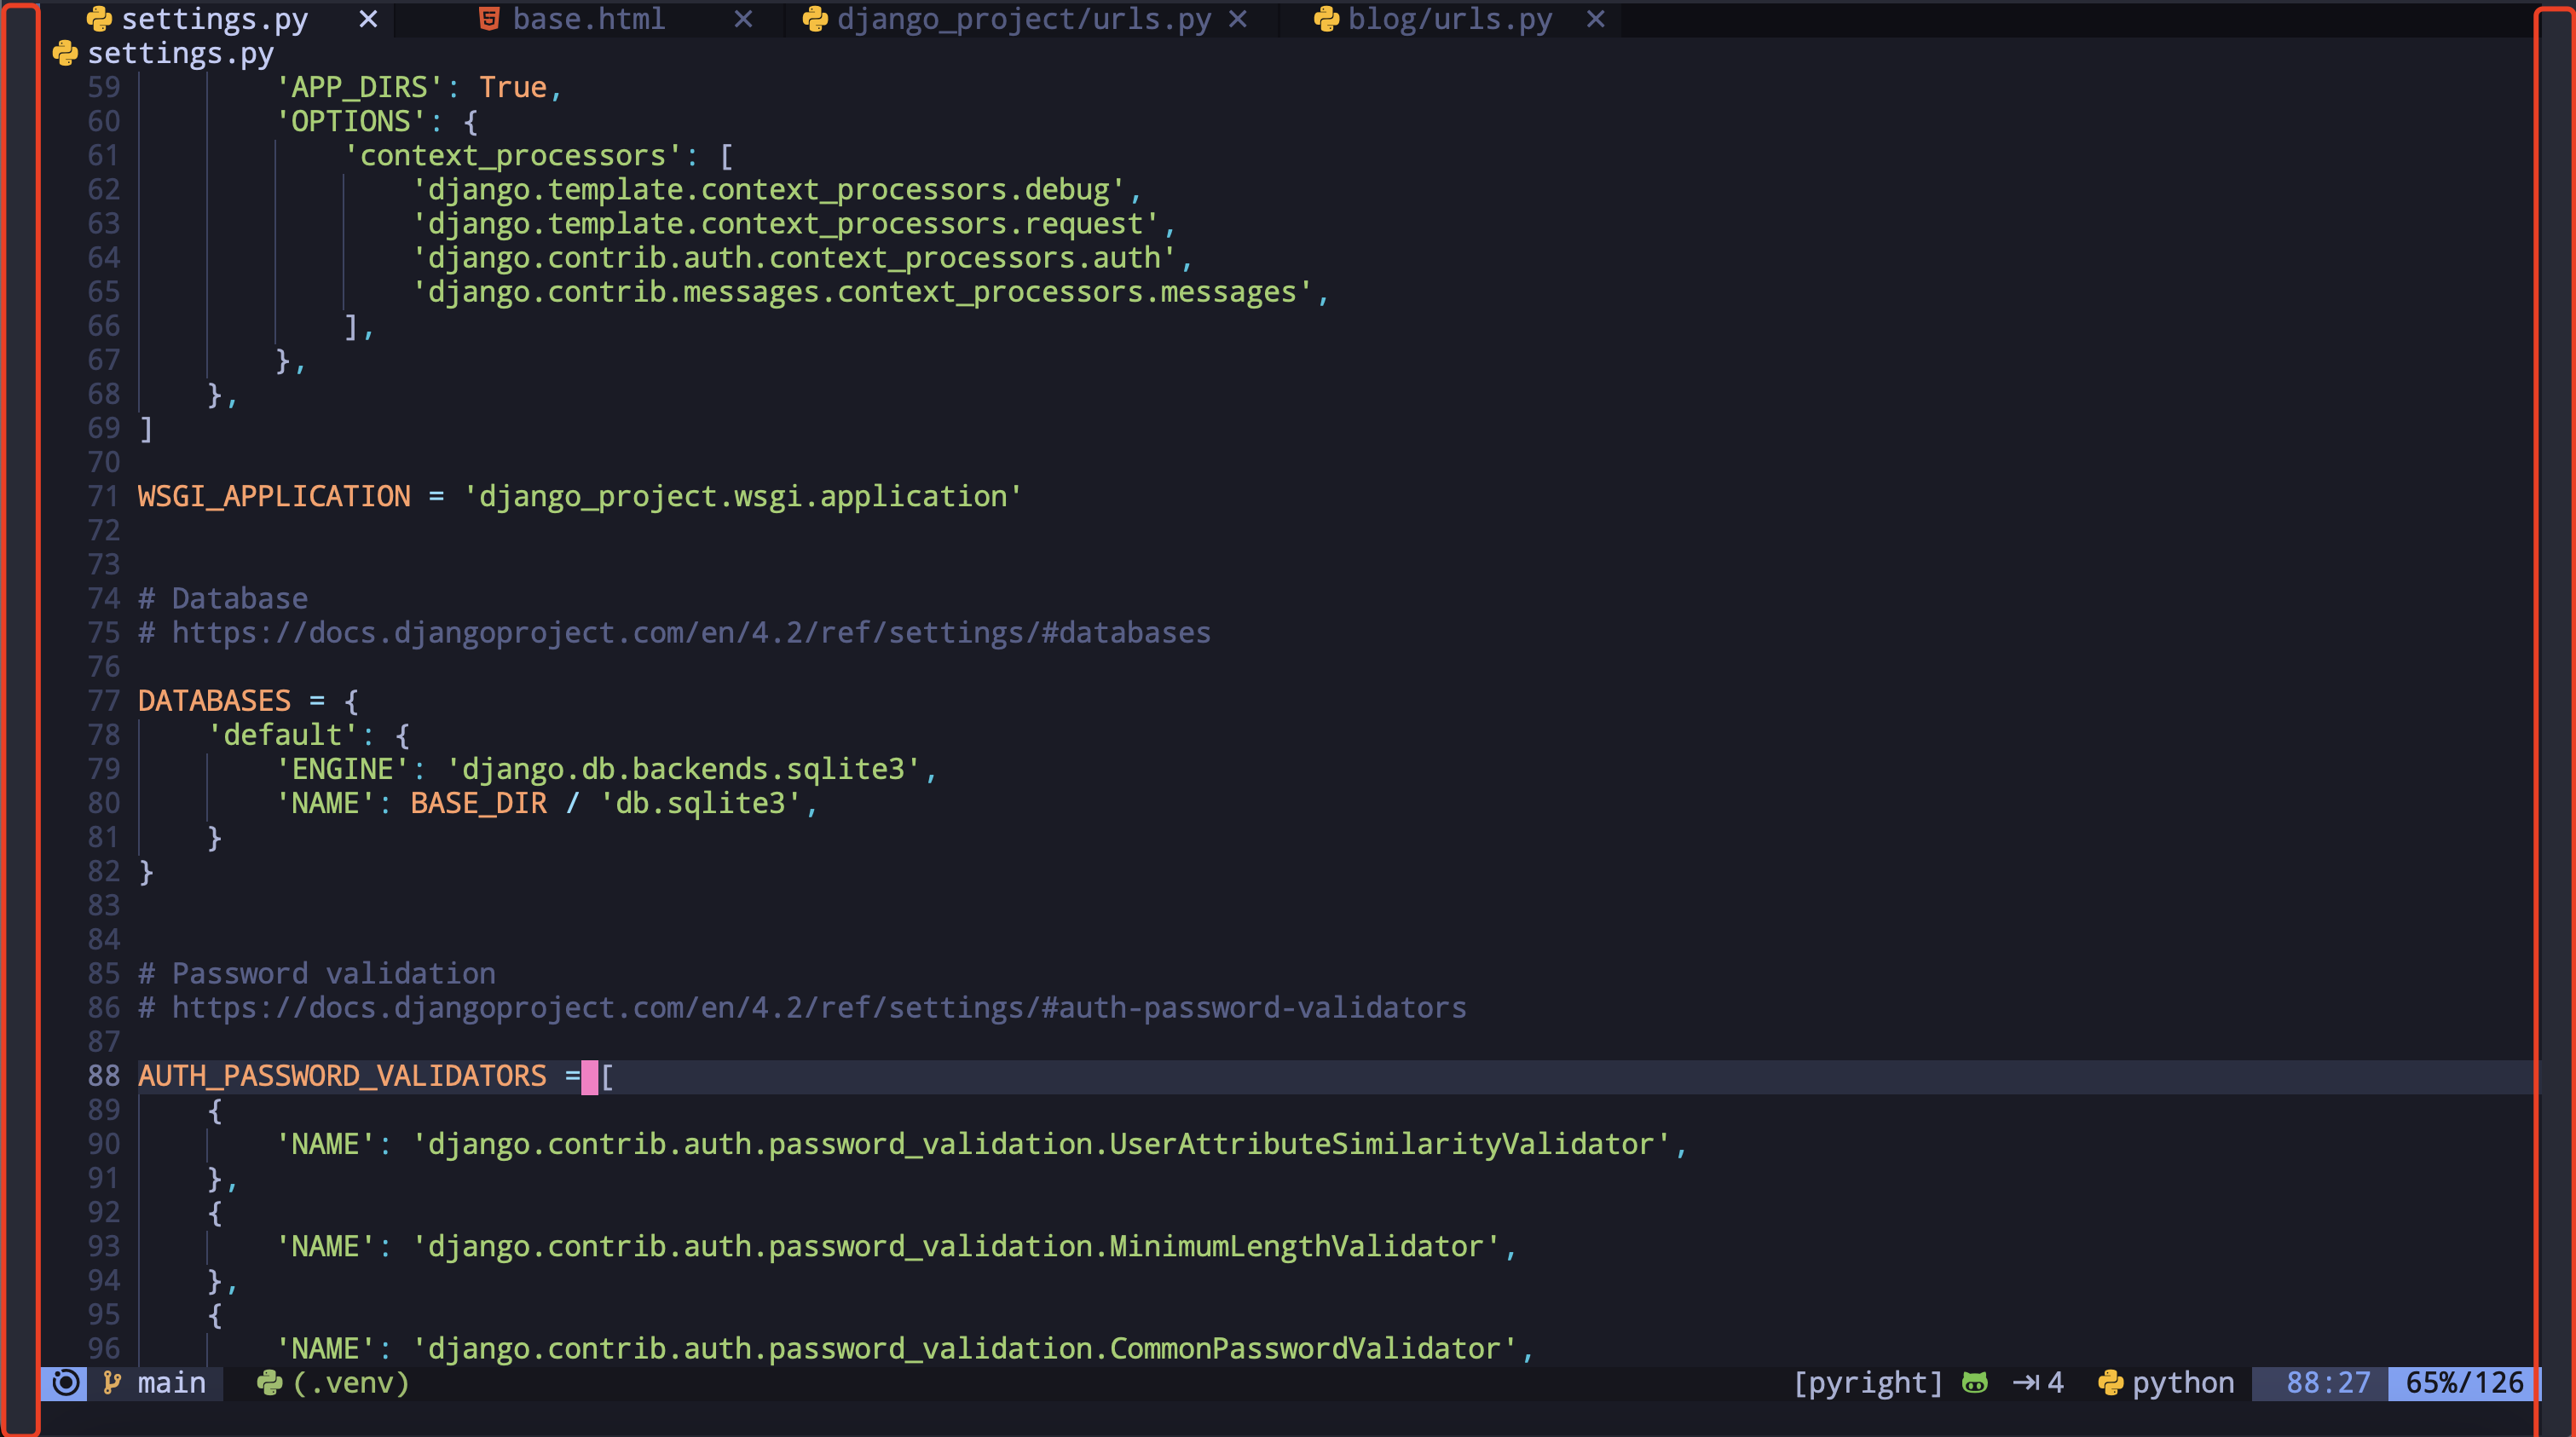Close the settings.py tab

click(x=367, y=18)
